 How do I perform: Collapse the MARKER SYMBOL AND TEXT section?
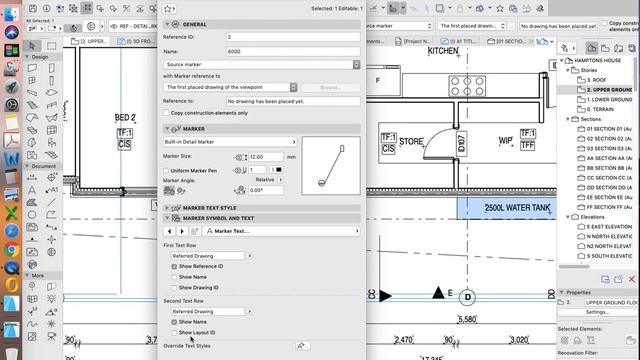point(167,218)
